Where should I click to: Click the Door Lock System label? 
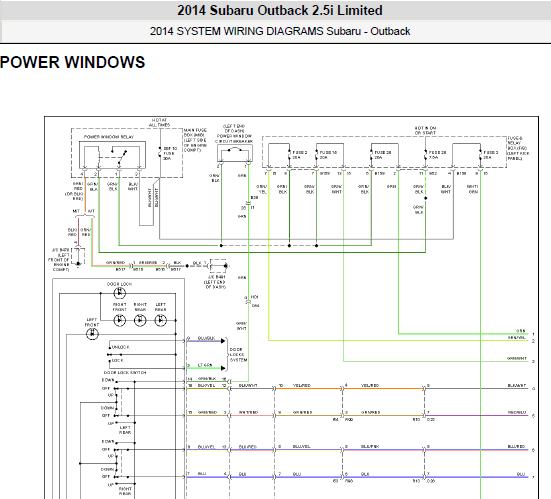tap(238, 355)
